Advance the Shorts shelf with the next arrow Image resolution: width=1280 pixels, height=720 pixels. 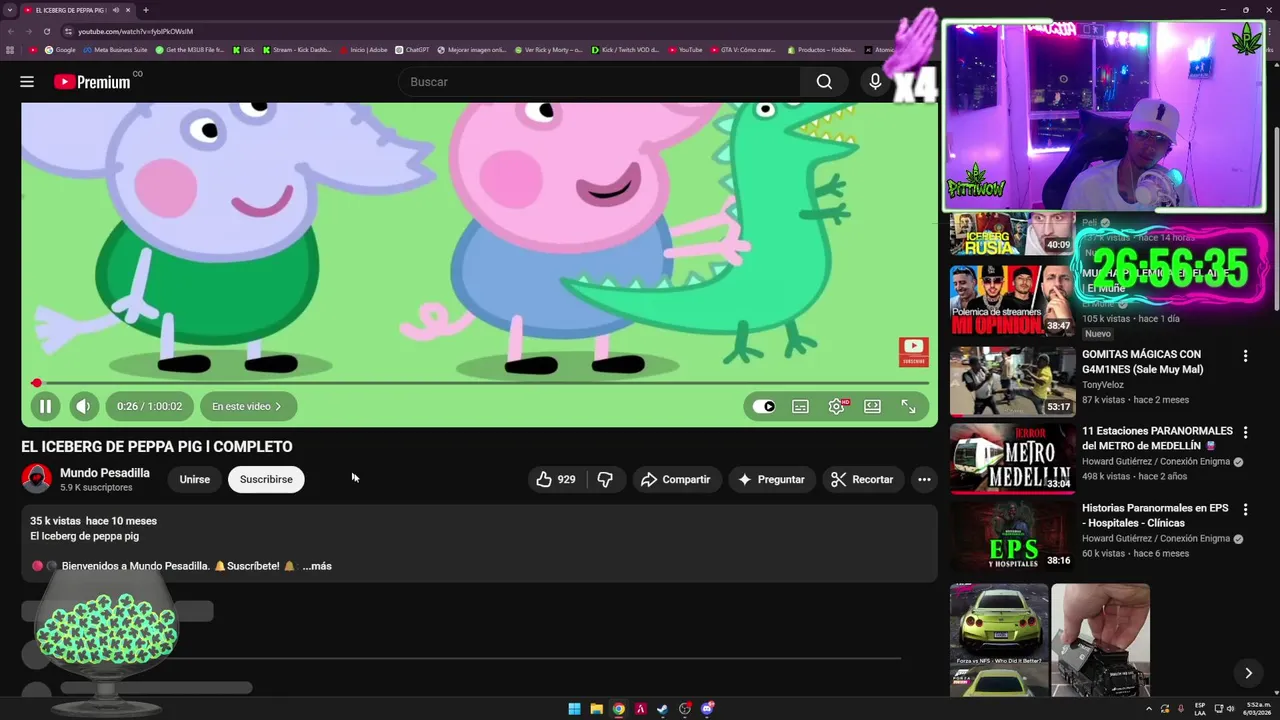[1248, 673]
